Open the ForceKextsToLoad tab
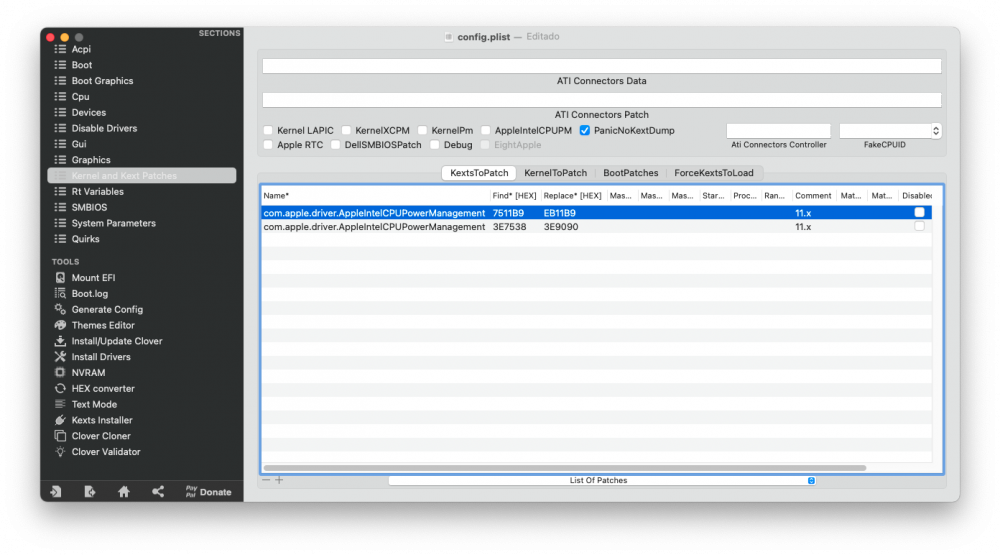Screen dimensions: 1000x555 point(714,173)
